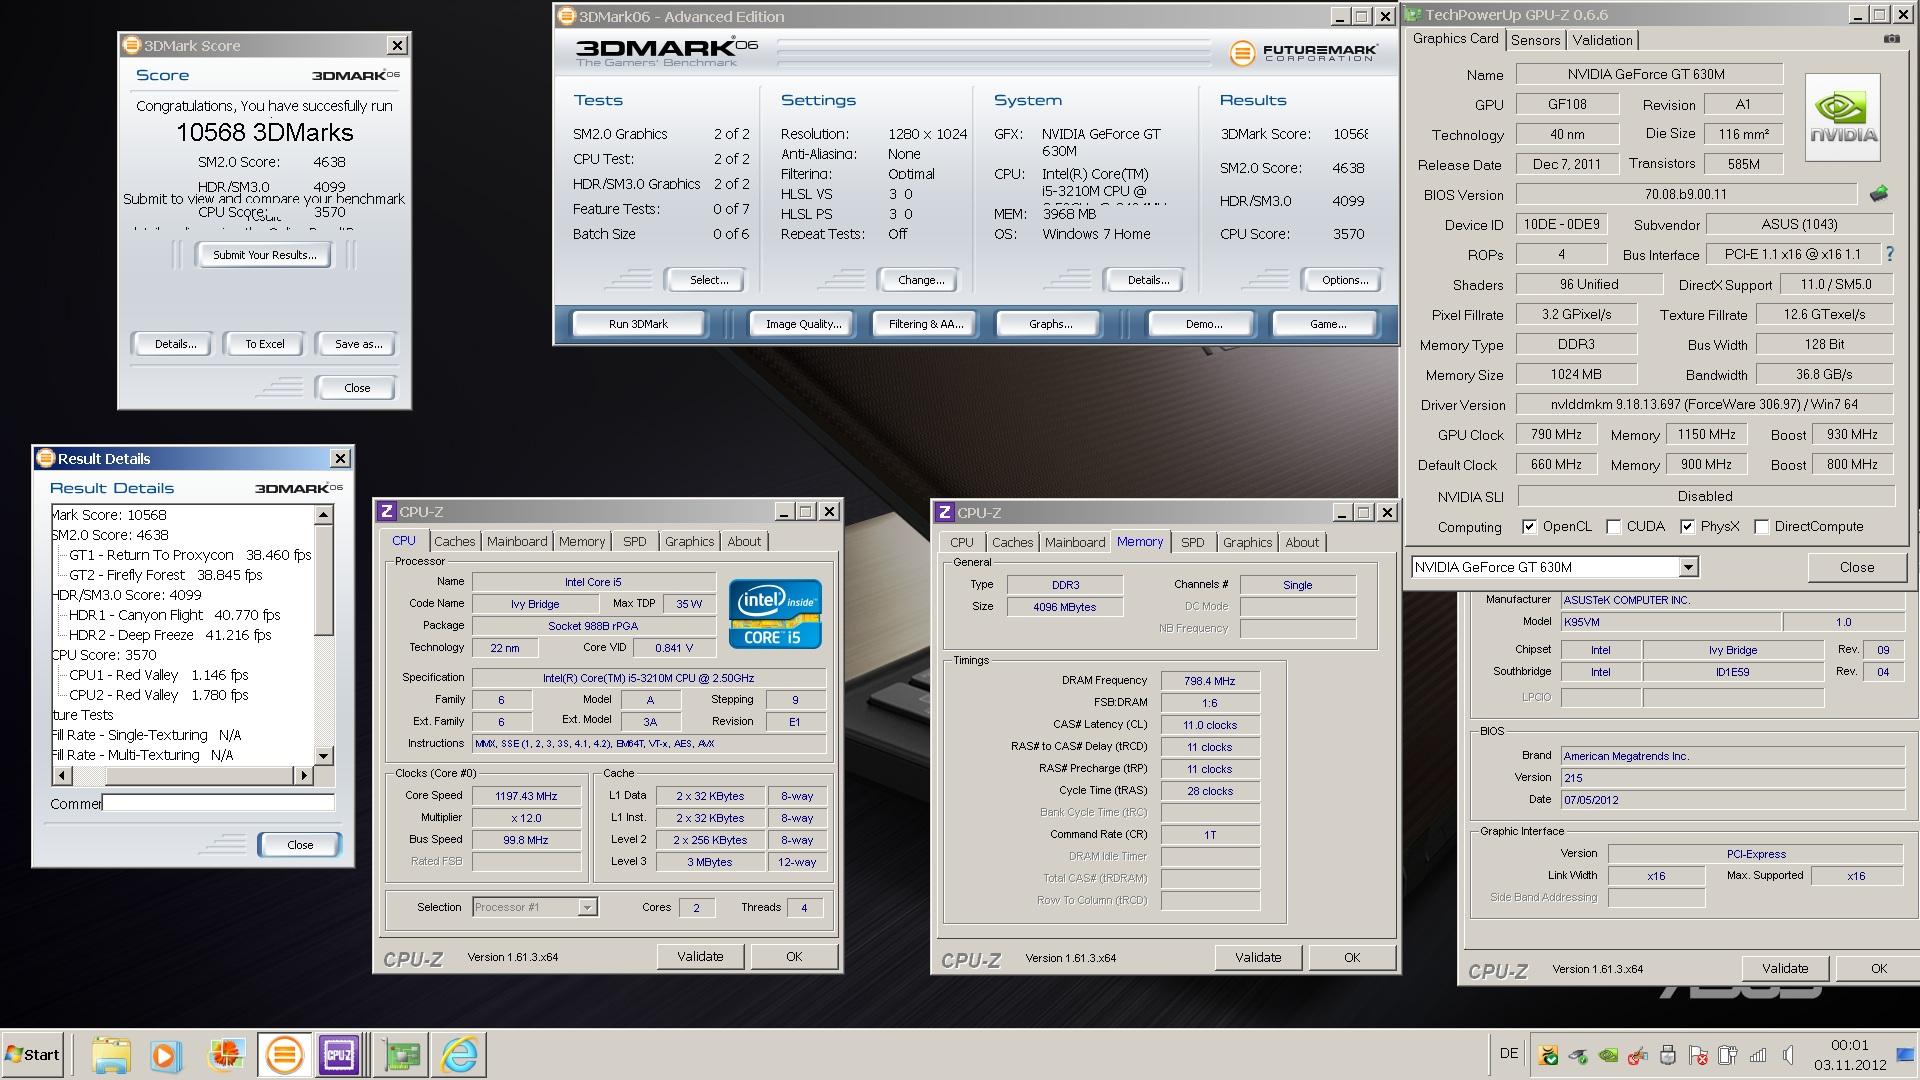Click the safely remove hardware tray icon
The width and height of the screenshot is (1920, 1080).
(x=1668, y=1055)
